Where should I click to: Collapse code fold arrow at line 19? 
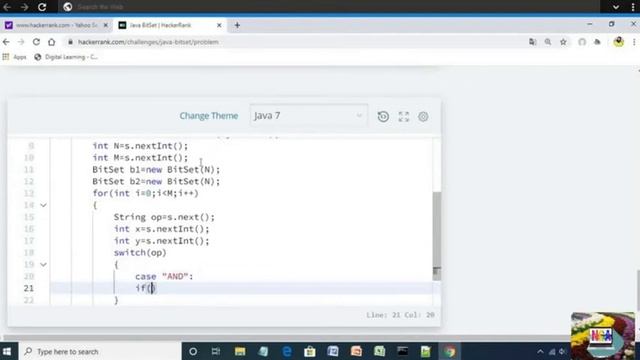coord(43,264)
